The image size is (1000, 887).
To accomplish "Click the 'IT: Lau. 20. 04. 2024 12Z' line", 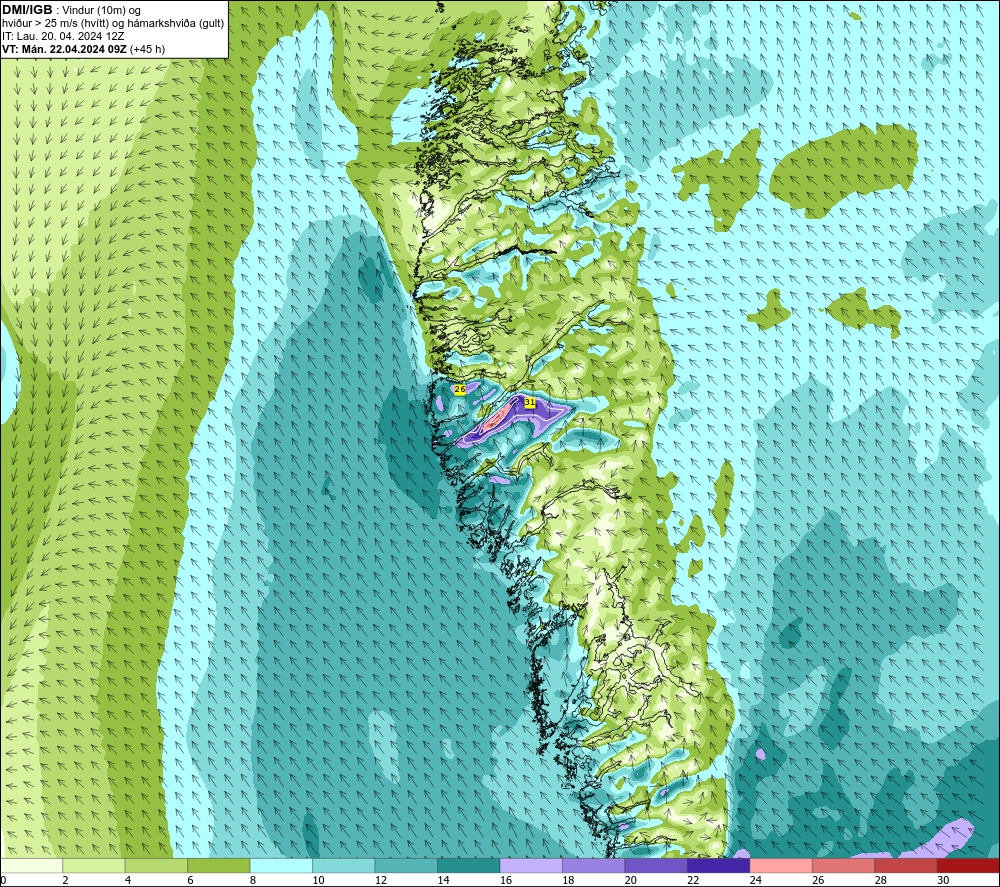I will click(x=63, y=36).
